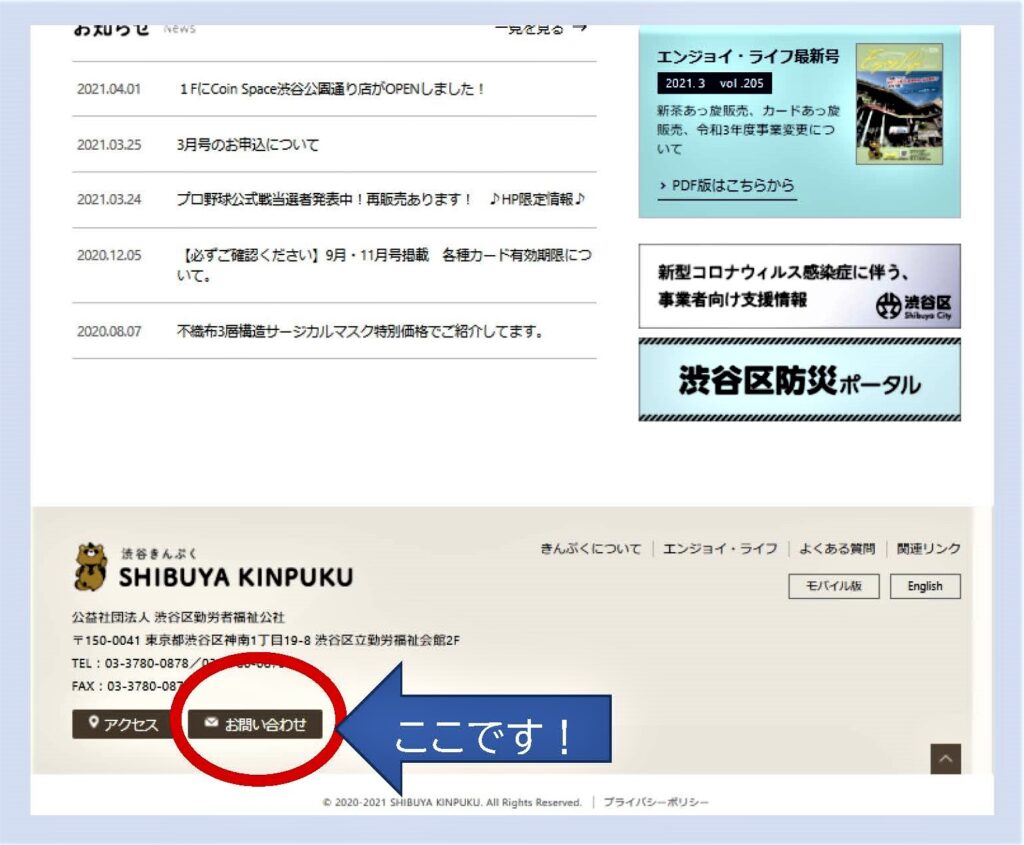Open the お問い合わせ contact button
Image resolution: width=1024 pixels, height=845 pixels.
click(255, 724)
